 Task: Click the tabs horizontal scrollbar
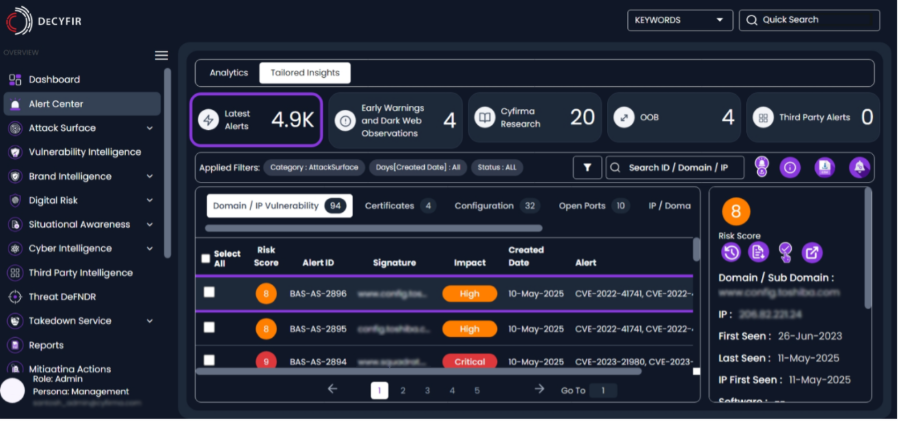pos(374,228)
